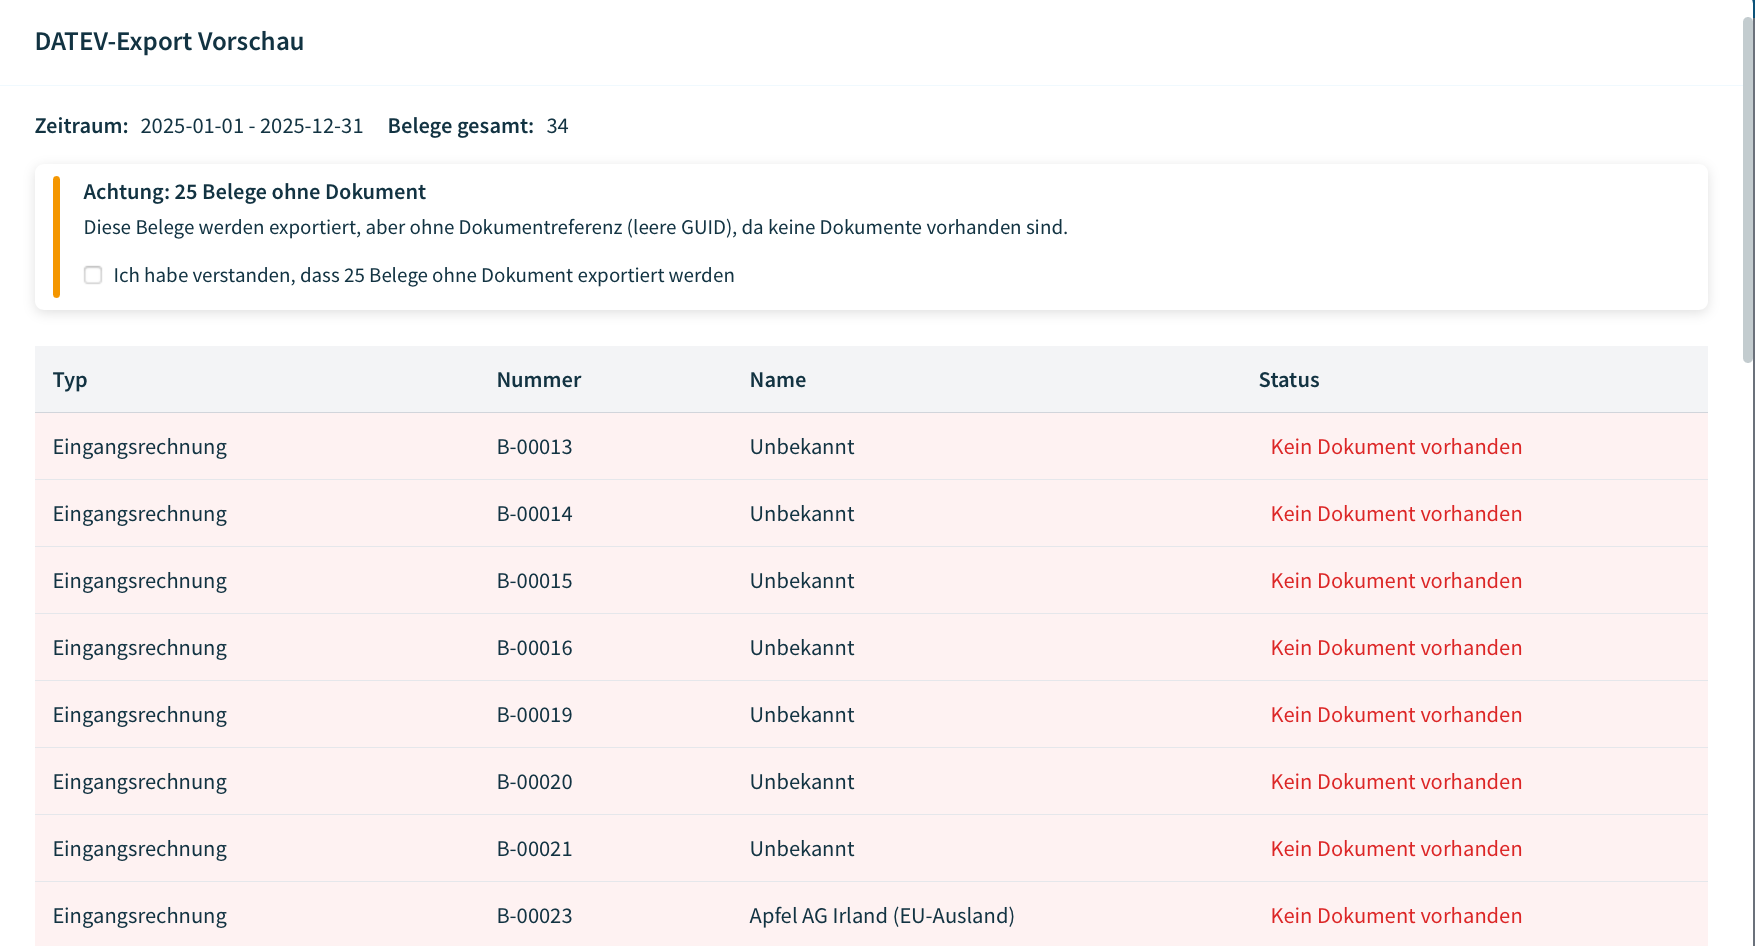Check the "Ich habe verstanden" confirmation checkbox
This screenshot has height=946, width=1755.
coord(93,275)
